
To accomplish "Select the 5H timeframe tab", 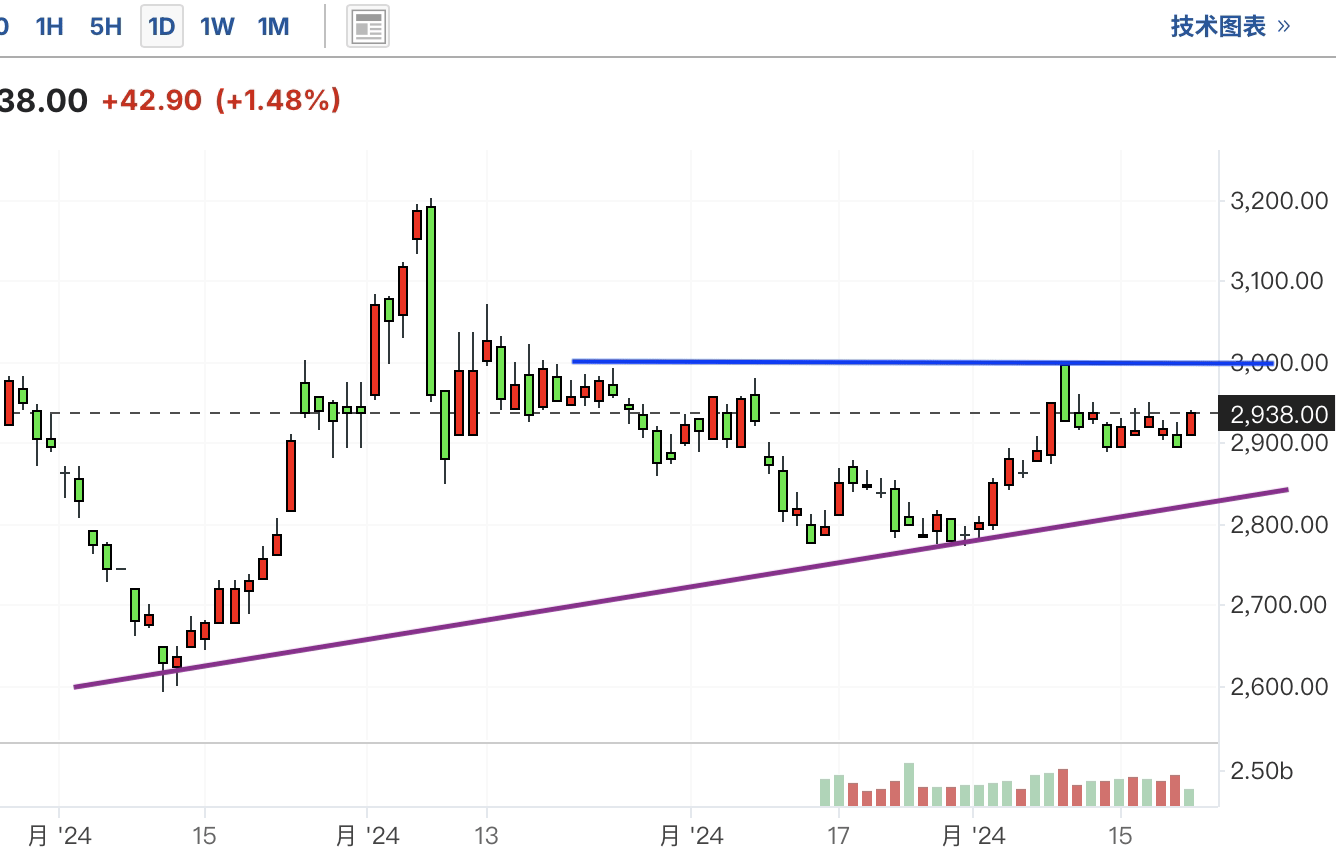I will click(x=106, y=27).
